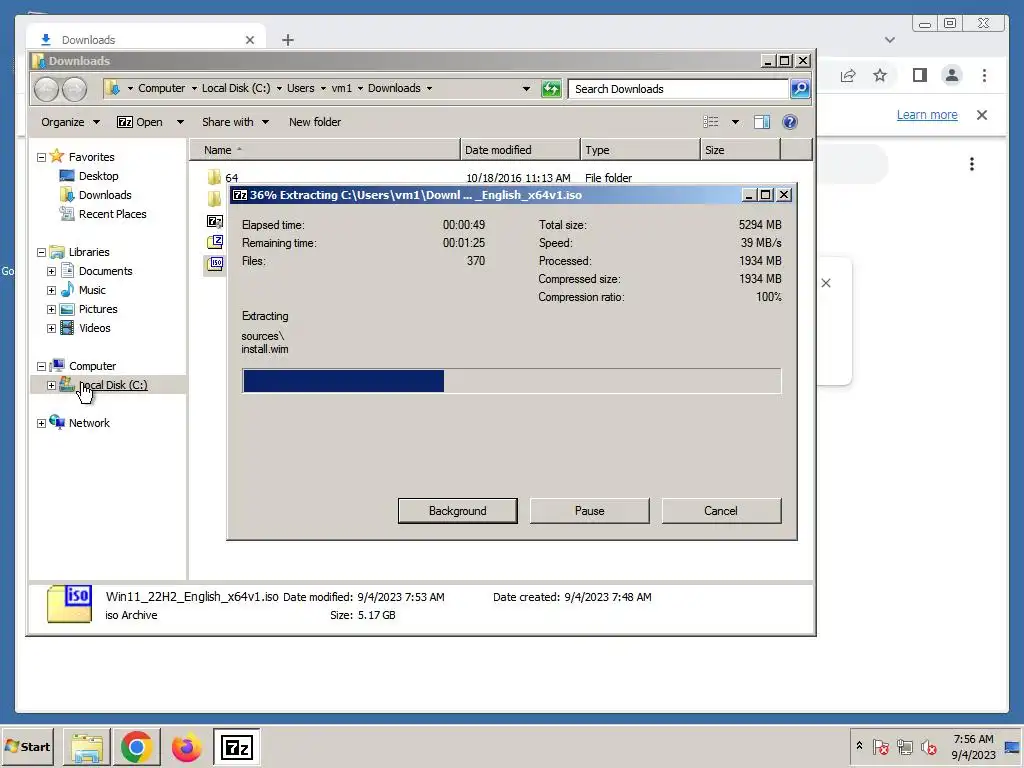
Task: Bookmark page with the star icon
Action: 880,75
